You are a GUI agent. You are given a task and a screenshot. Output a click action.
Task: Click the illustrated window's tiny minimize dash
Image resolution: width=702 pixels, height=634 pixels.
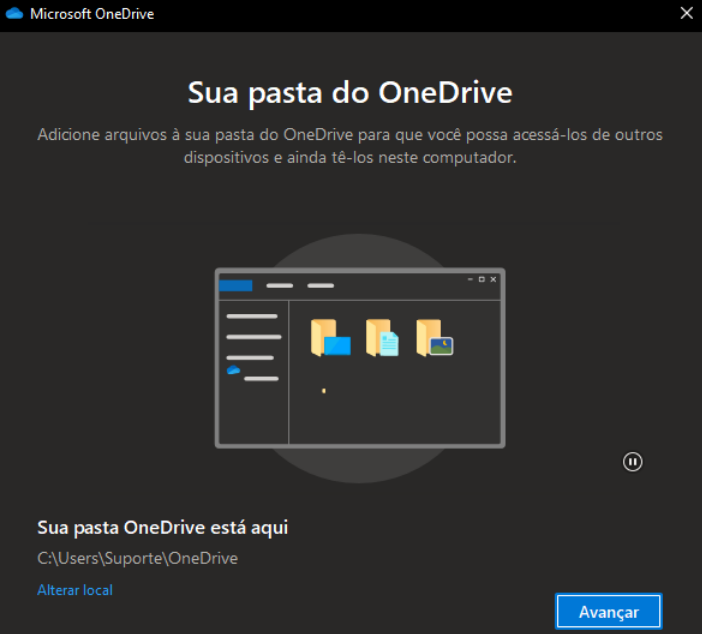(x=471, y=279)
